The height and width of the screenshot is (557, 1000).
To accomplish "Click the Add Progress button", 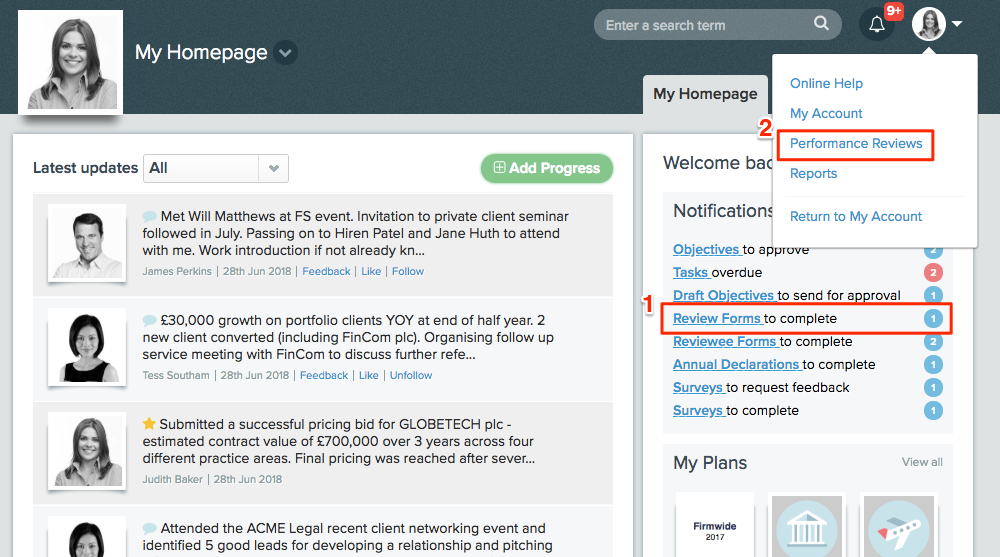I will pyautogui.click(x=547, y=168).
